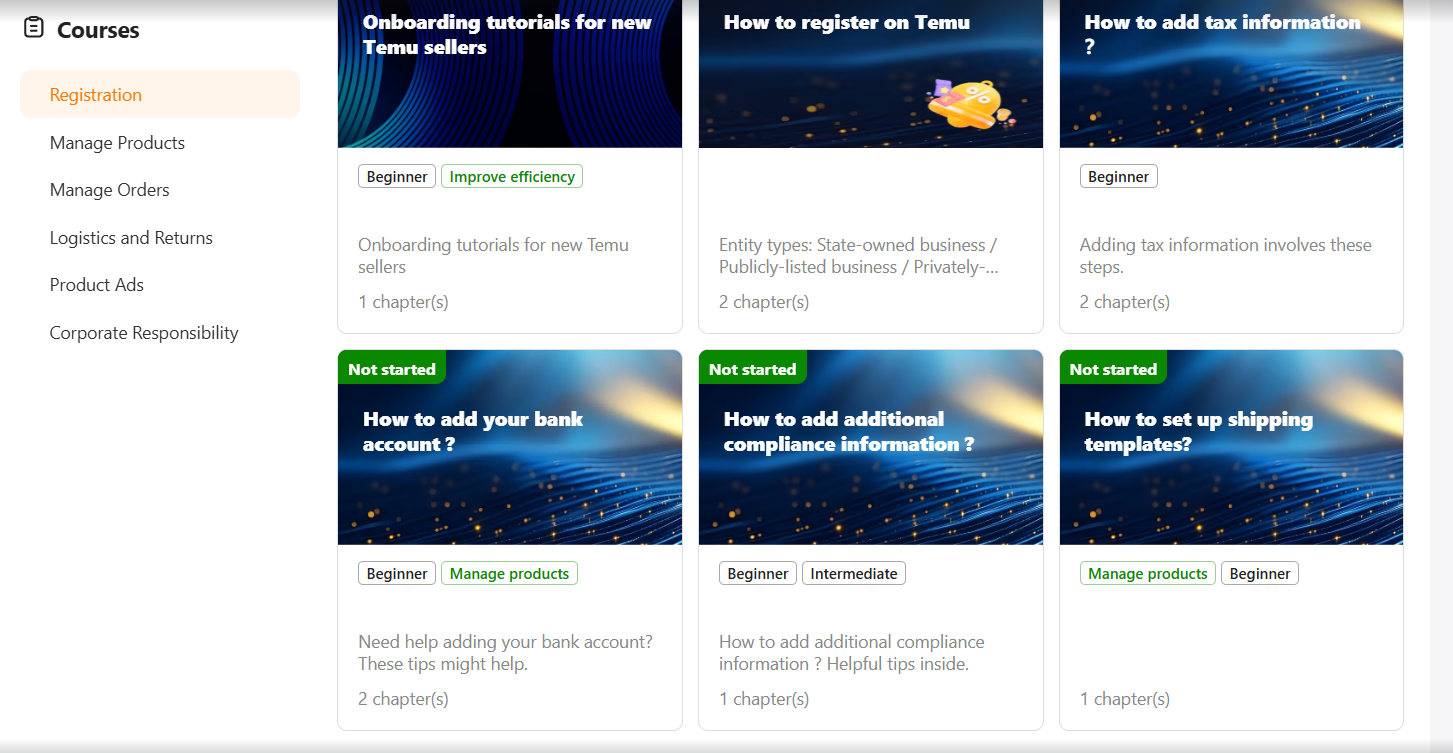This screenshot has width=1453, height=753.
Task: Open How to add tax information course
Action: pos(1232,165)
